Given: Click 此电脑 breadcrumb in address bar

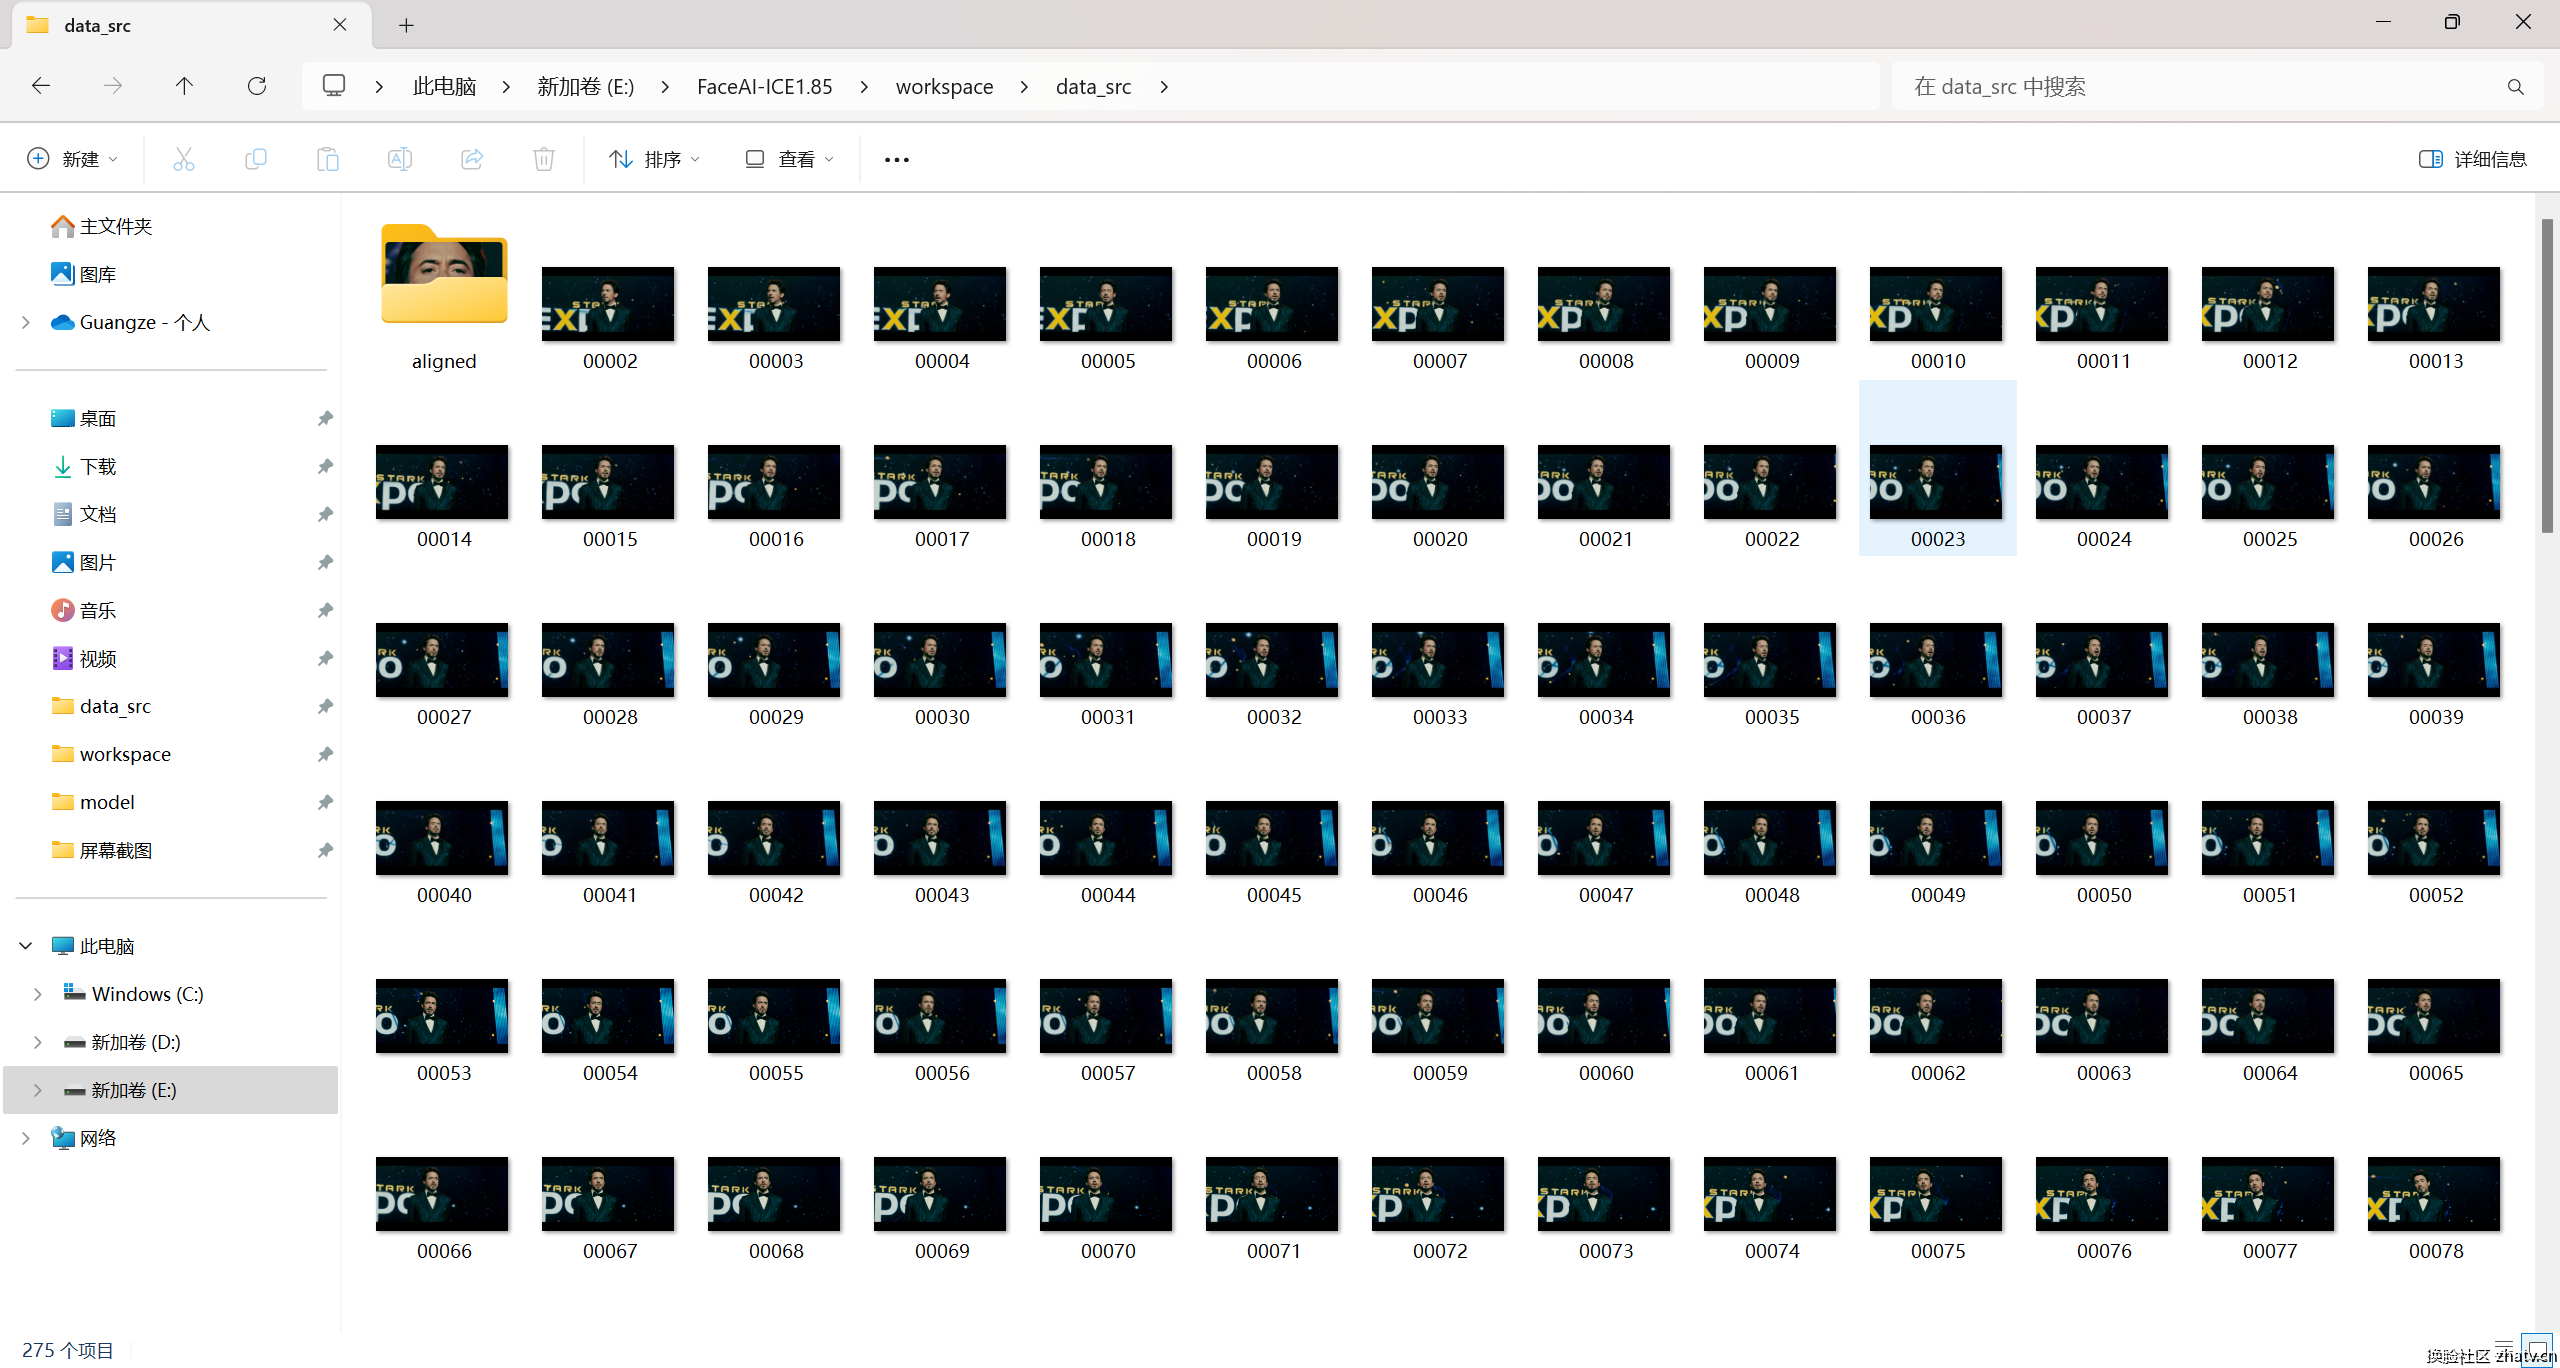Looking at the screenshot, I should tap(444, 87).
